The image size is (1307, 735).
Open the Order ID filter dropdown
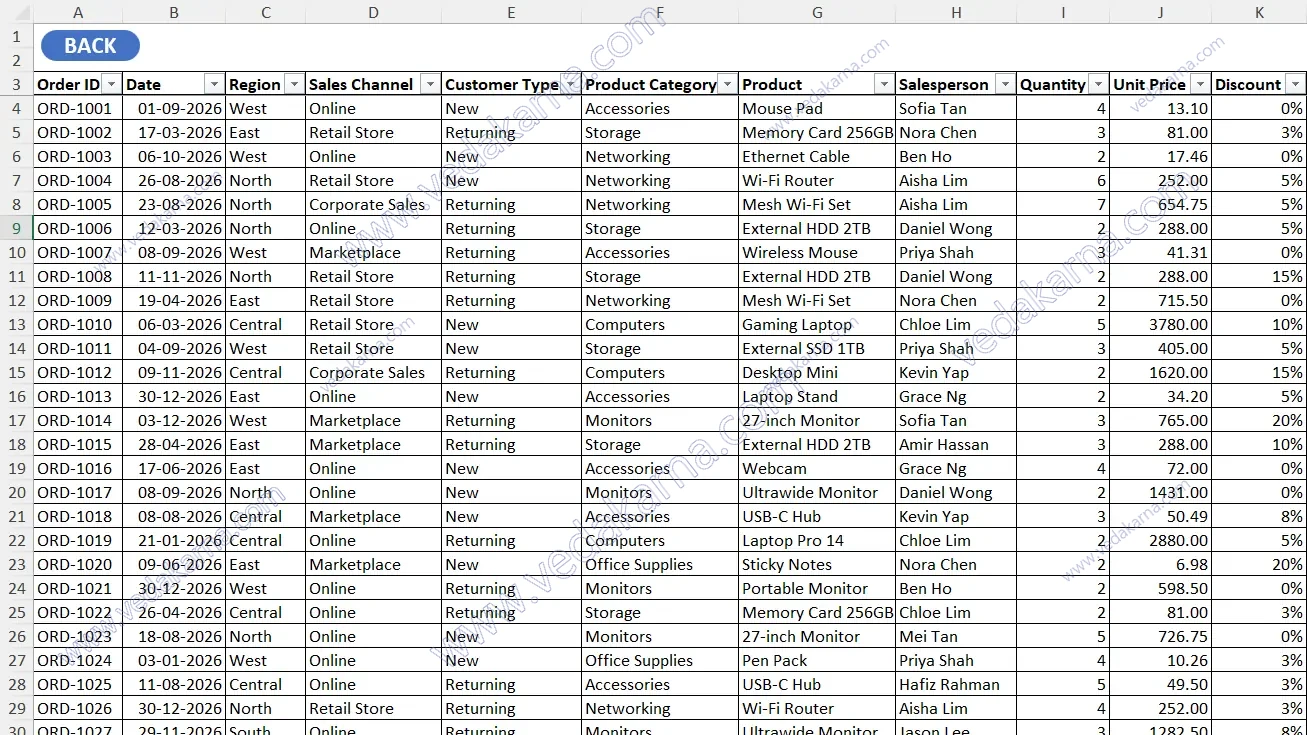click(x=111, y=85)
